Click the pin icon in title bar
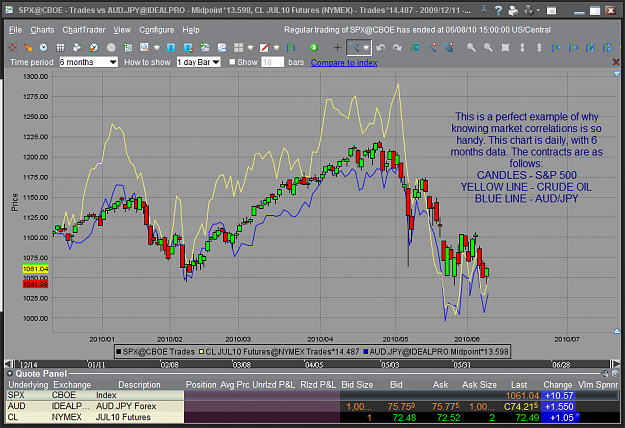 [x=483, y=10]
